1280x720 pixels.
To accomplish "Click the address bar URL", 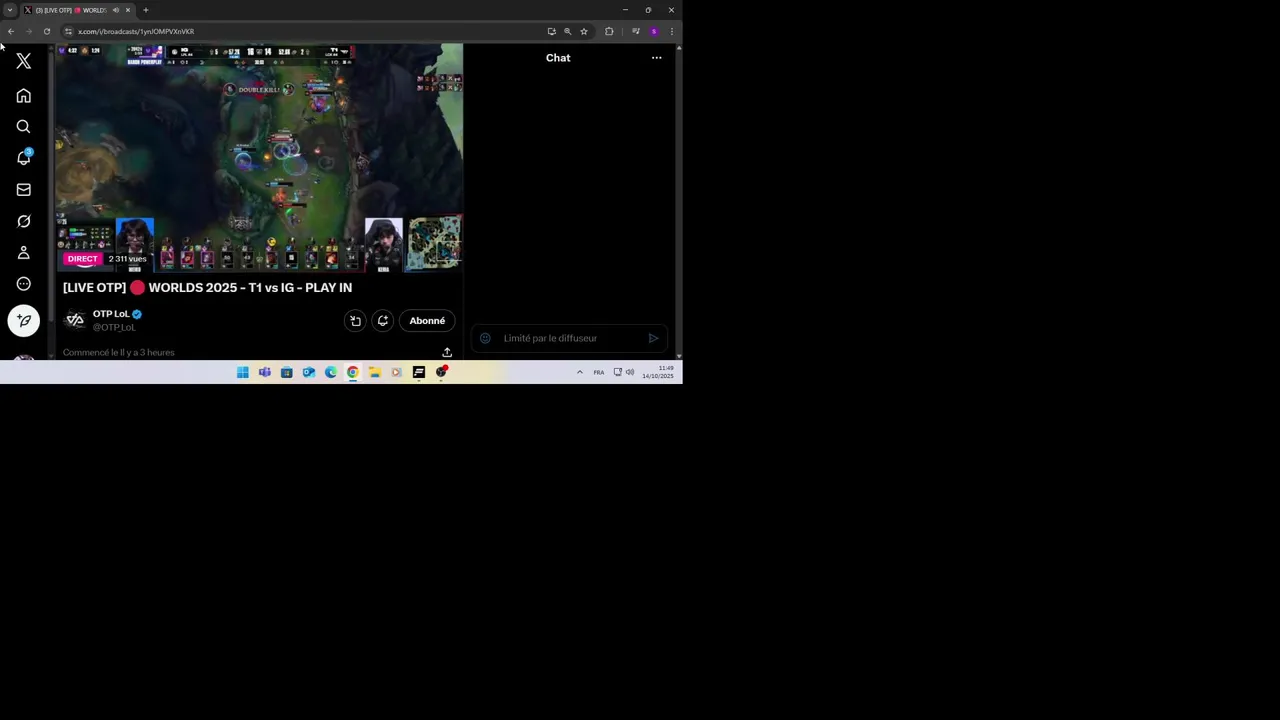I will coord(136,31).
